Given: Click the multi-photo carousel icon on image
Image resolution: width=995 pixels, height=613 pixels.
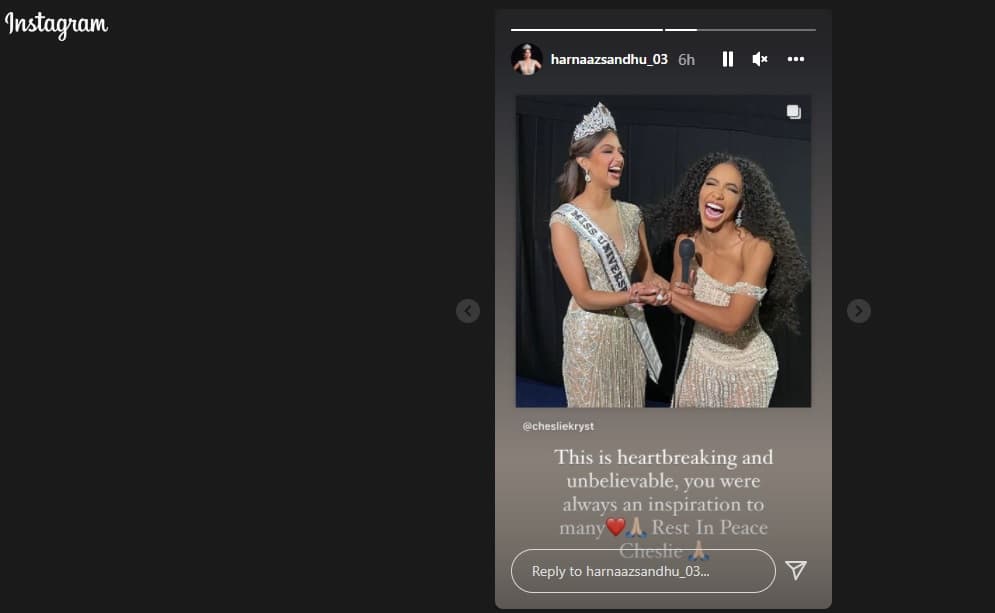Looking at the screenshot, I should [794, 112].
